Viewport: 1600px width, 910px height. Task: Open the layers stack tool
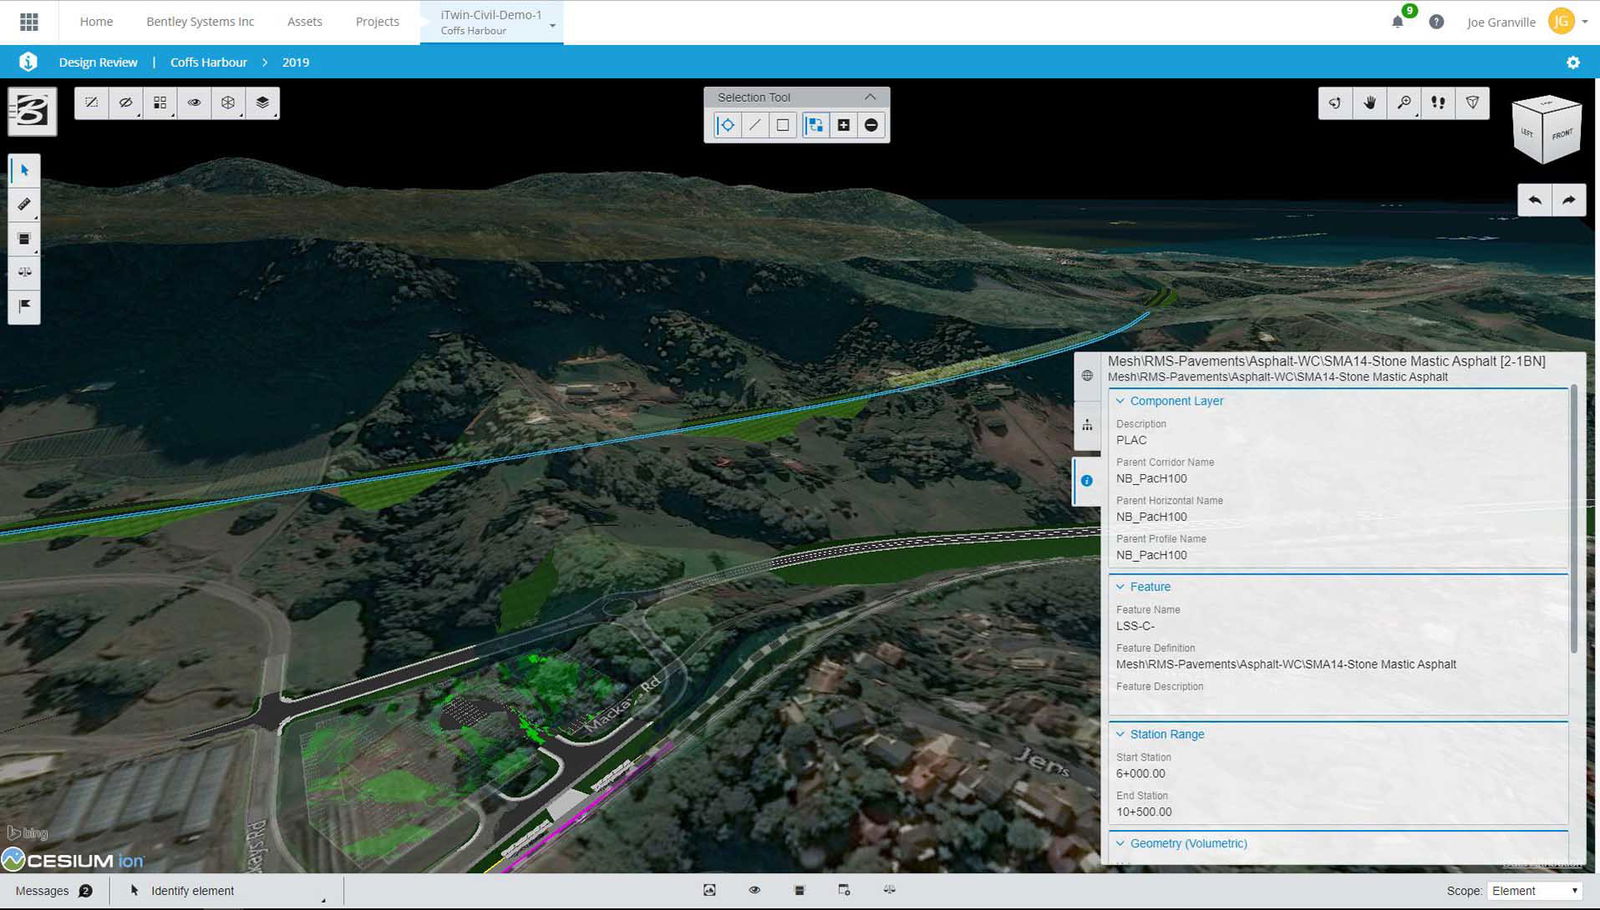click(262, 103)
